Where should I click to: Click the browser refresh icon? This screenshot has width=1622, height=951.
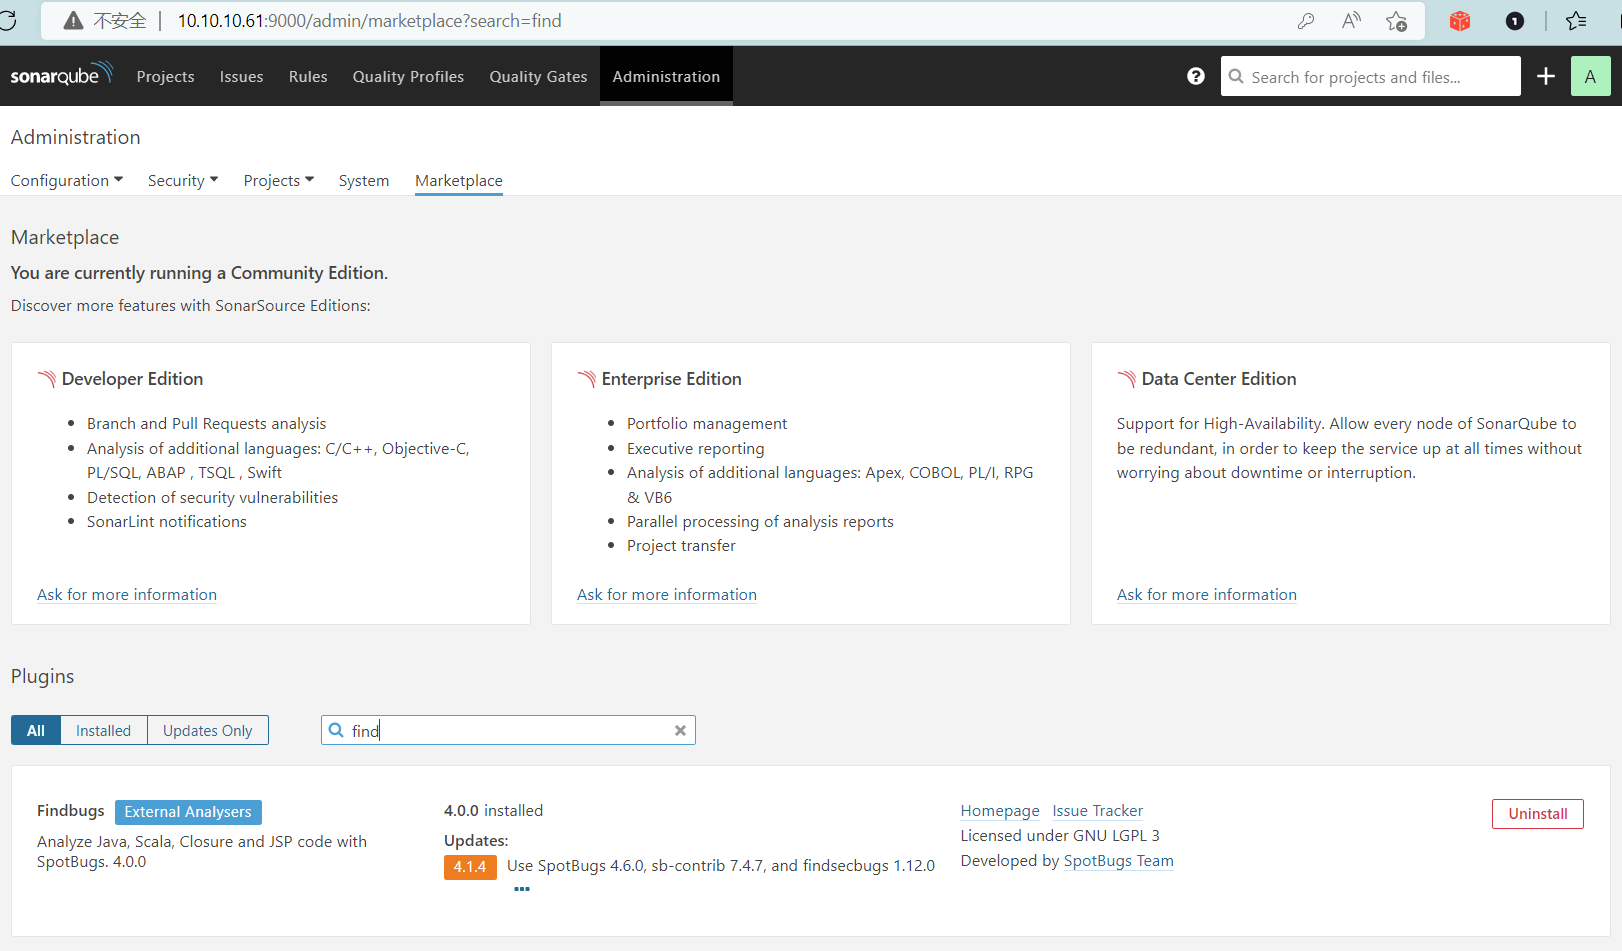[x=8, y=21]
